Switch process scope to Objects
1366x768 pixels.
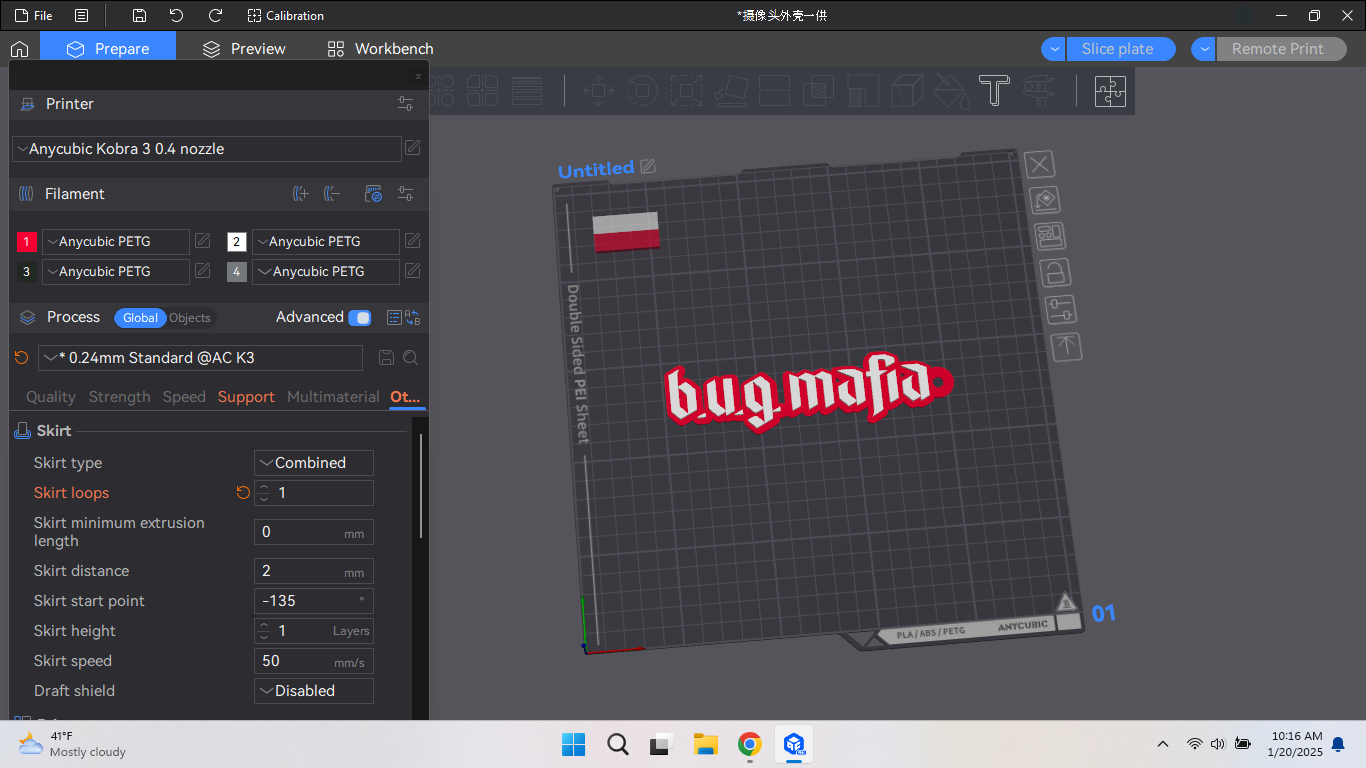190,318
